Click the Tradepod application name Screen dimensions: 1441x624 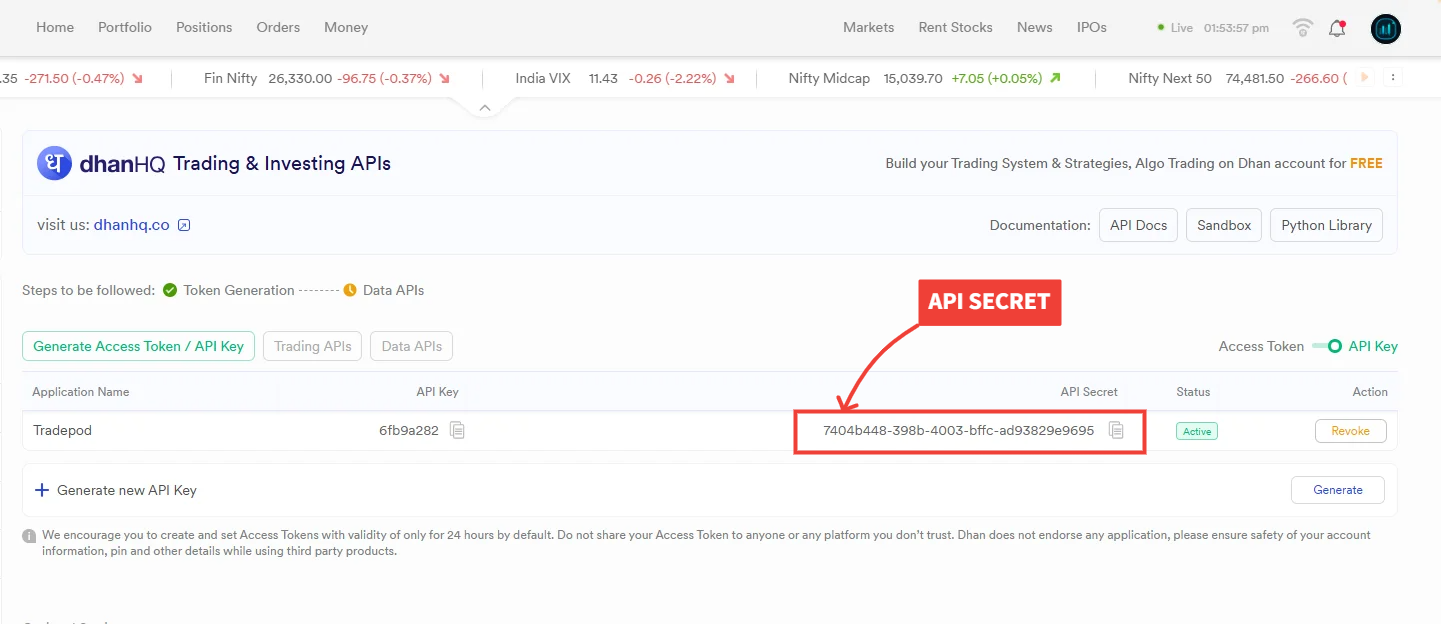pos(63,430)
